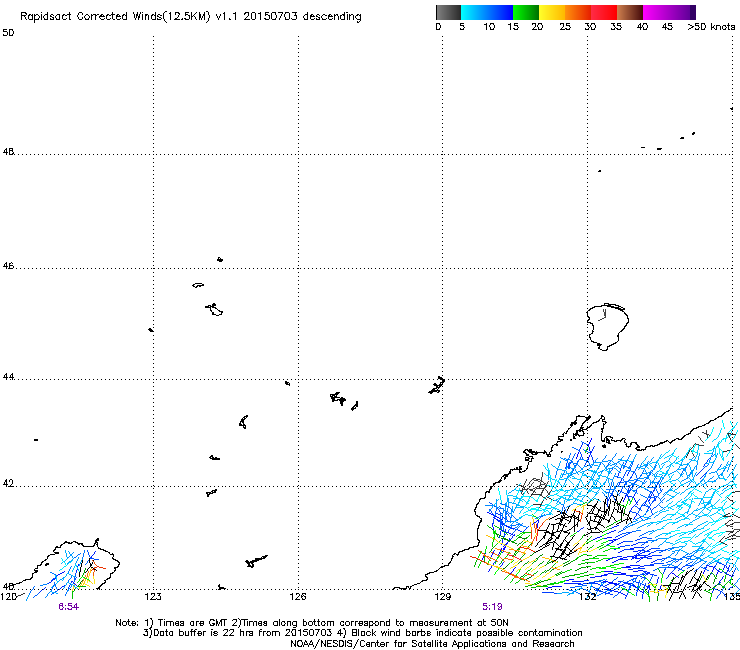This screenshot has height=650, width=740.
Task: Click the 44 latitude axis label
Action: click(x=8, y=377)
